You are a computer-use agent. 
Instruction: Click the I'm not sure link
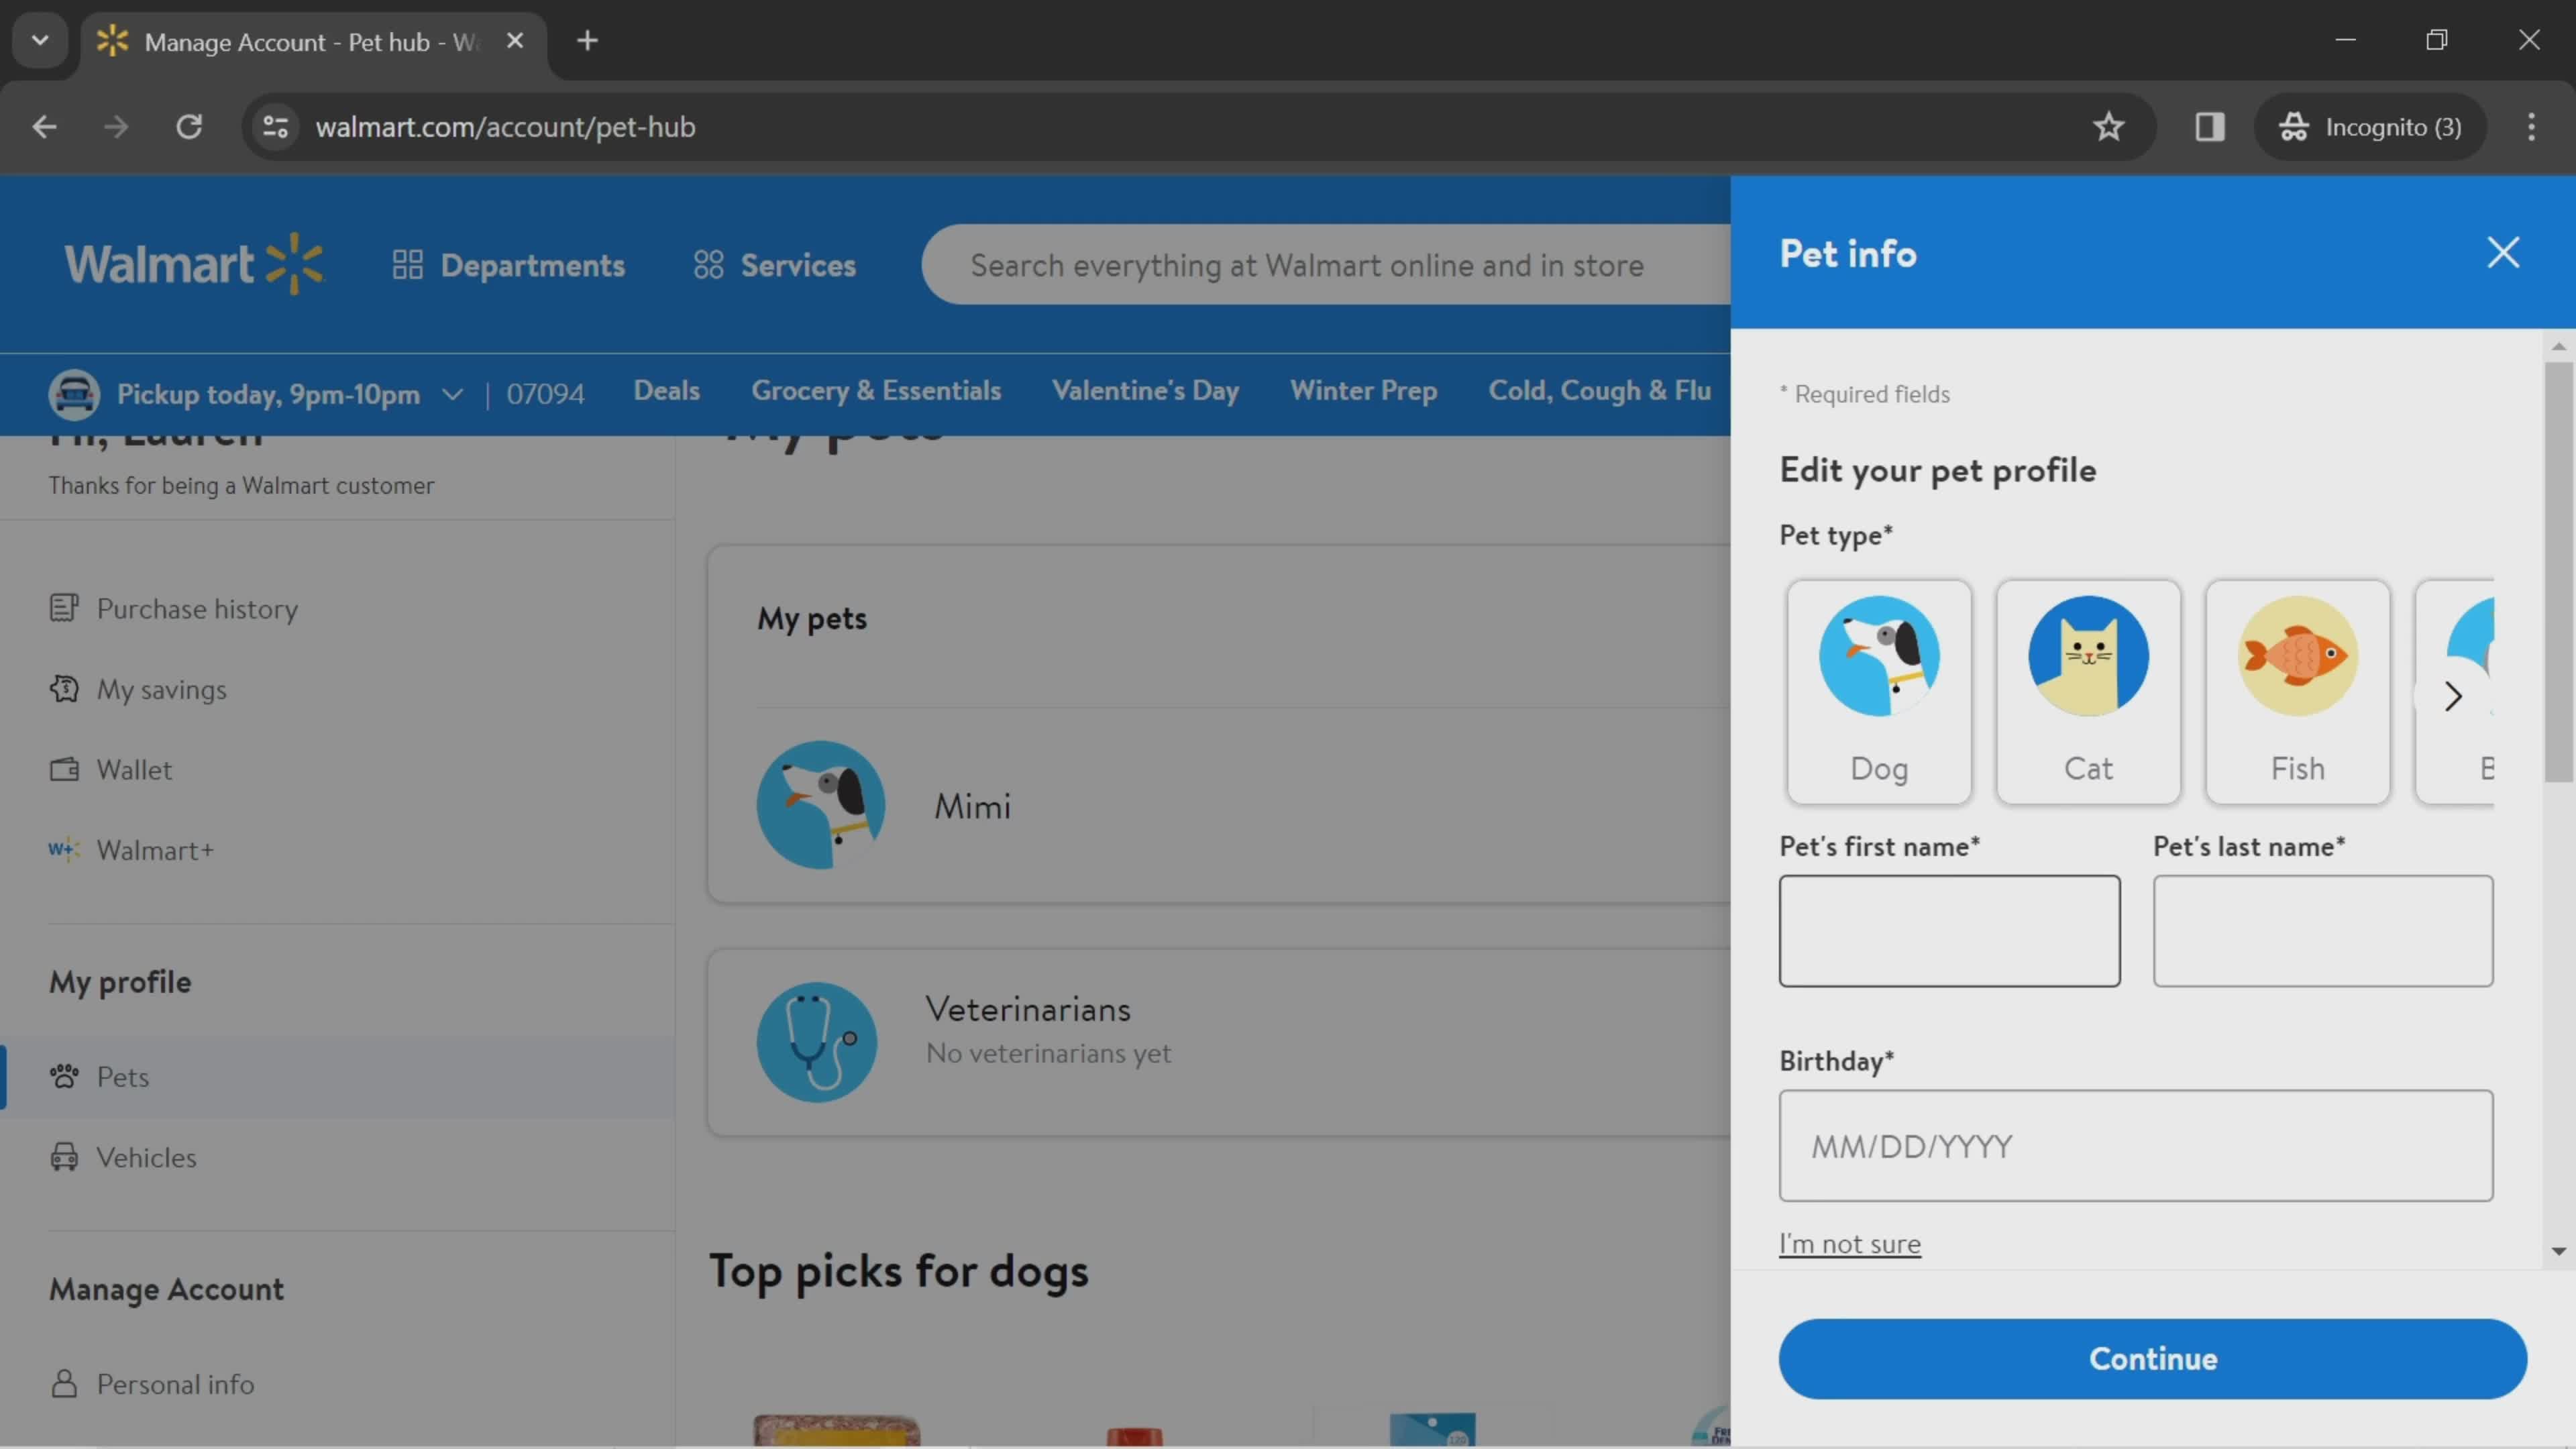[x=1849, y=1244]
